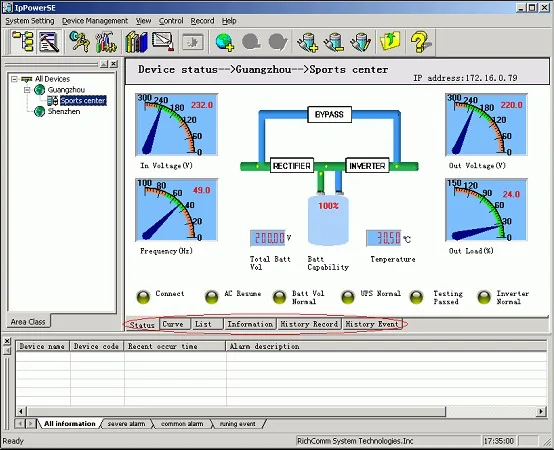Click the remove device plug icon with minus
Viewport: 554px width, 450px height.
pyautogui.click(x=334, y=42)
